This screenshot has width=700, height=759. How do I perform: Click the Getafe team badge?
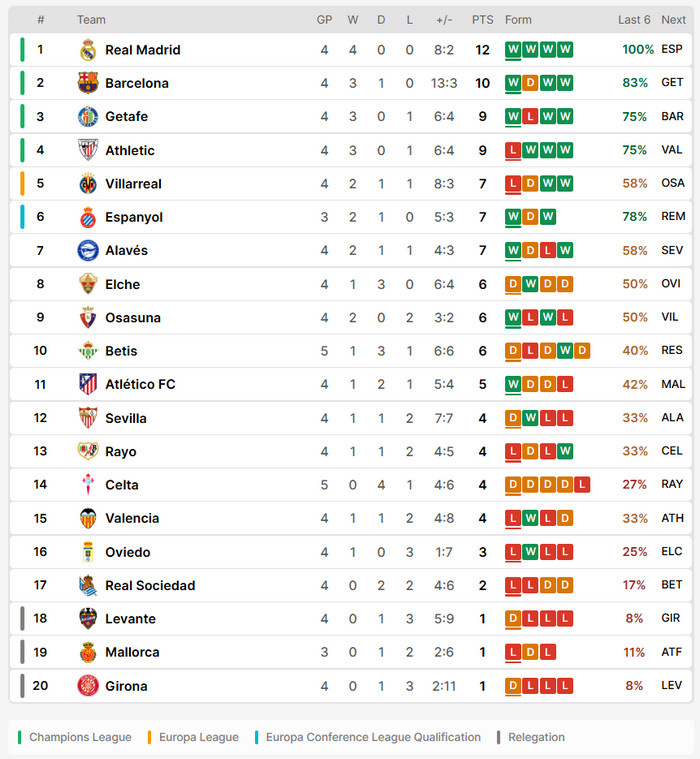click(88, 117)
